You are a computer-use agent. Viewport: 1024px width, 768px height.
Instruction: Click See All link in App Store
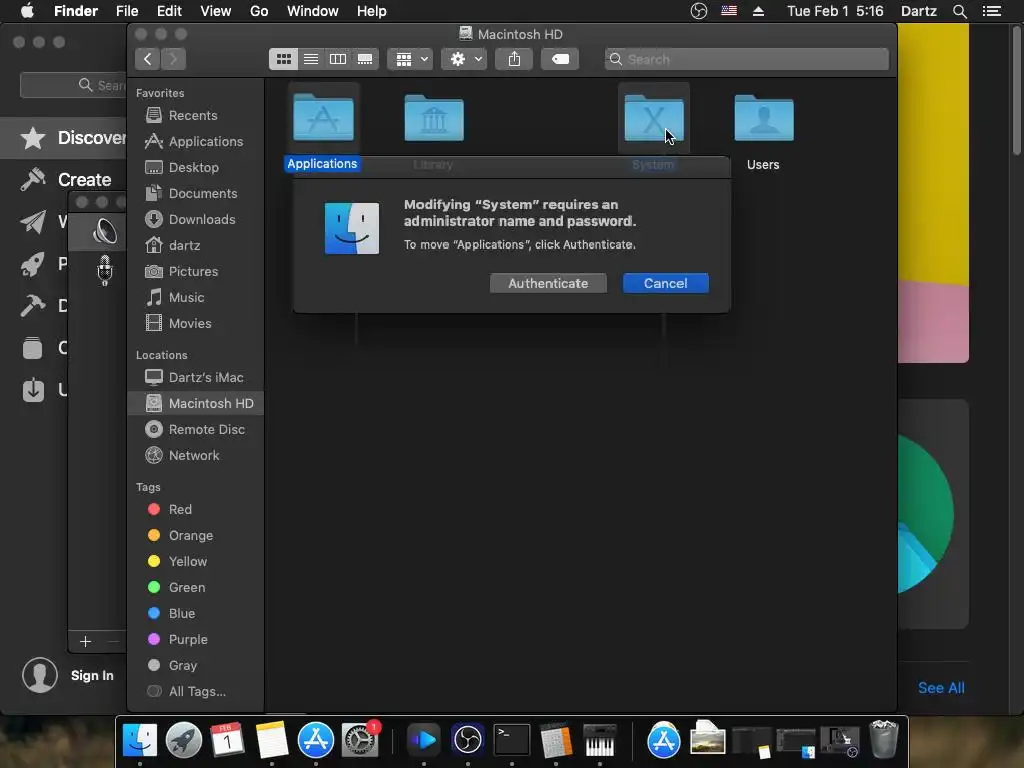tap(941, 688)
